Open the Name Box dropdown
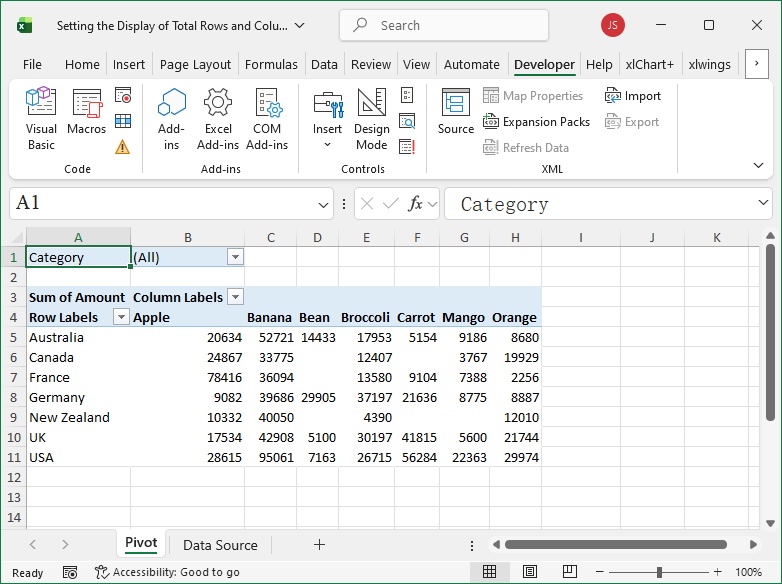 [323, 204]
